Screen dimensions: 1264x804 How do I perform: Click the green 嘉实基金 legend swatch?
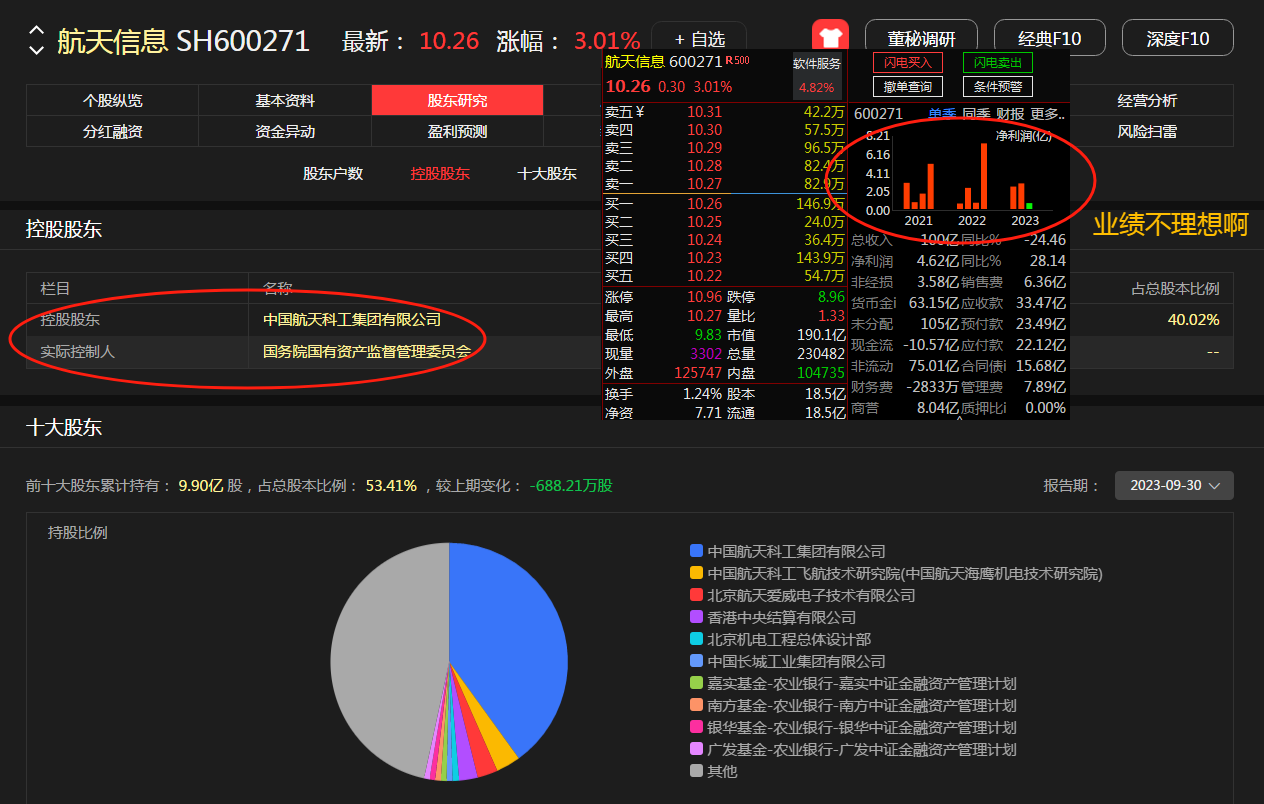coord(697,683)
